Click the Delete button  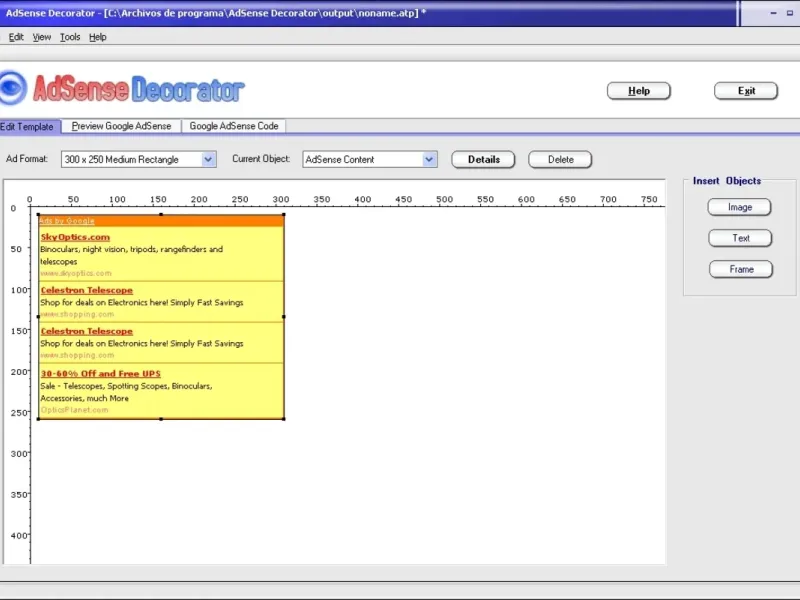[x=560, y=159]
